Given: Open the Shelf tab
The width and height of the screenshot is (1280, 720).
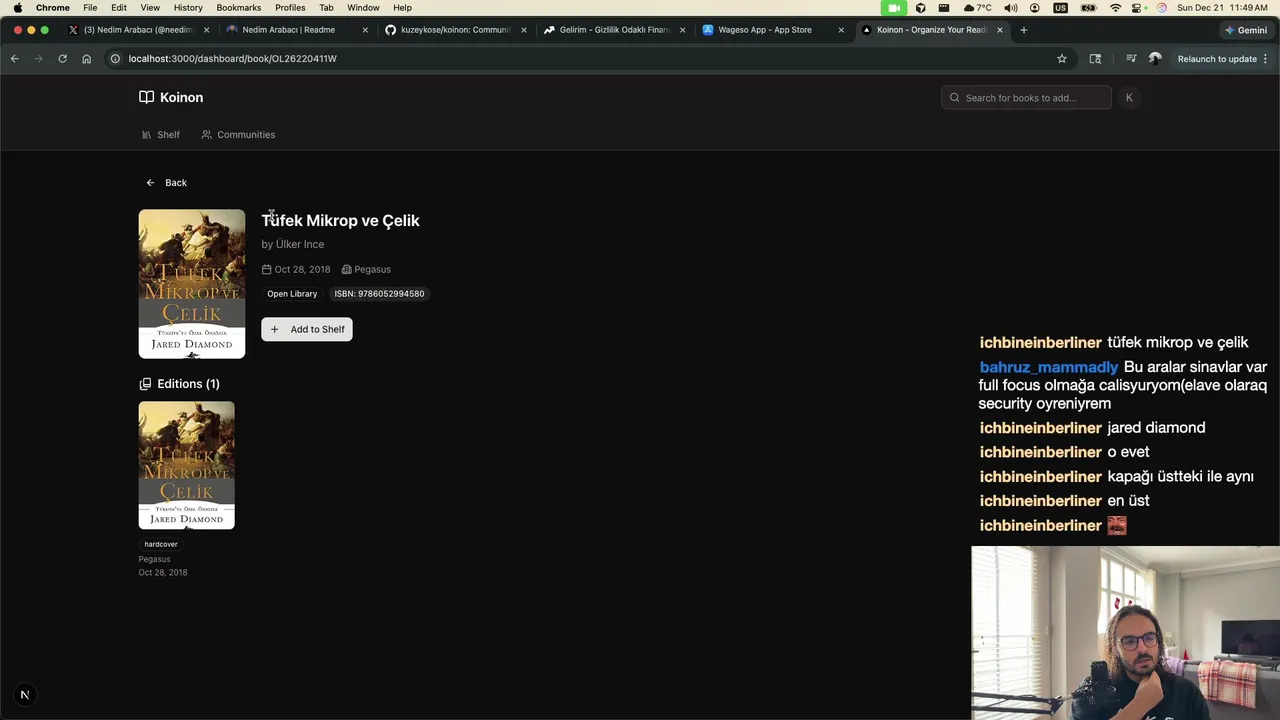Looking at the screenshot, I should point(160,134).
